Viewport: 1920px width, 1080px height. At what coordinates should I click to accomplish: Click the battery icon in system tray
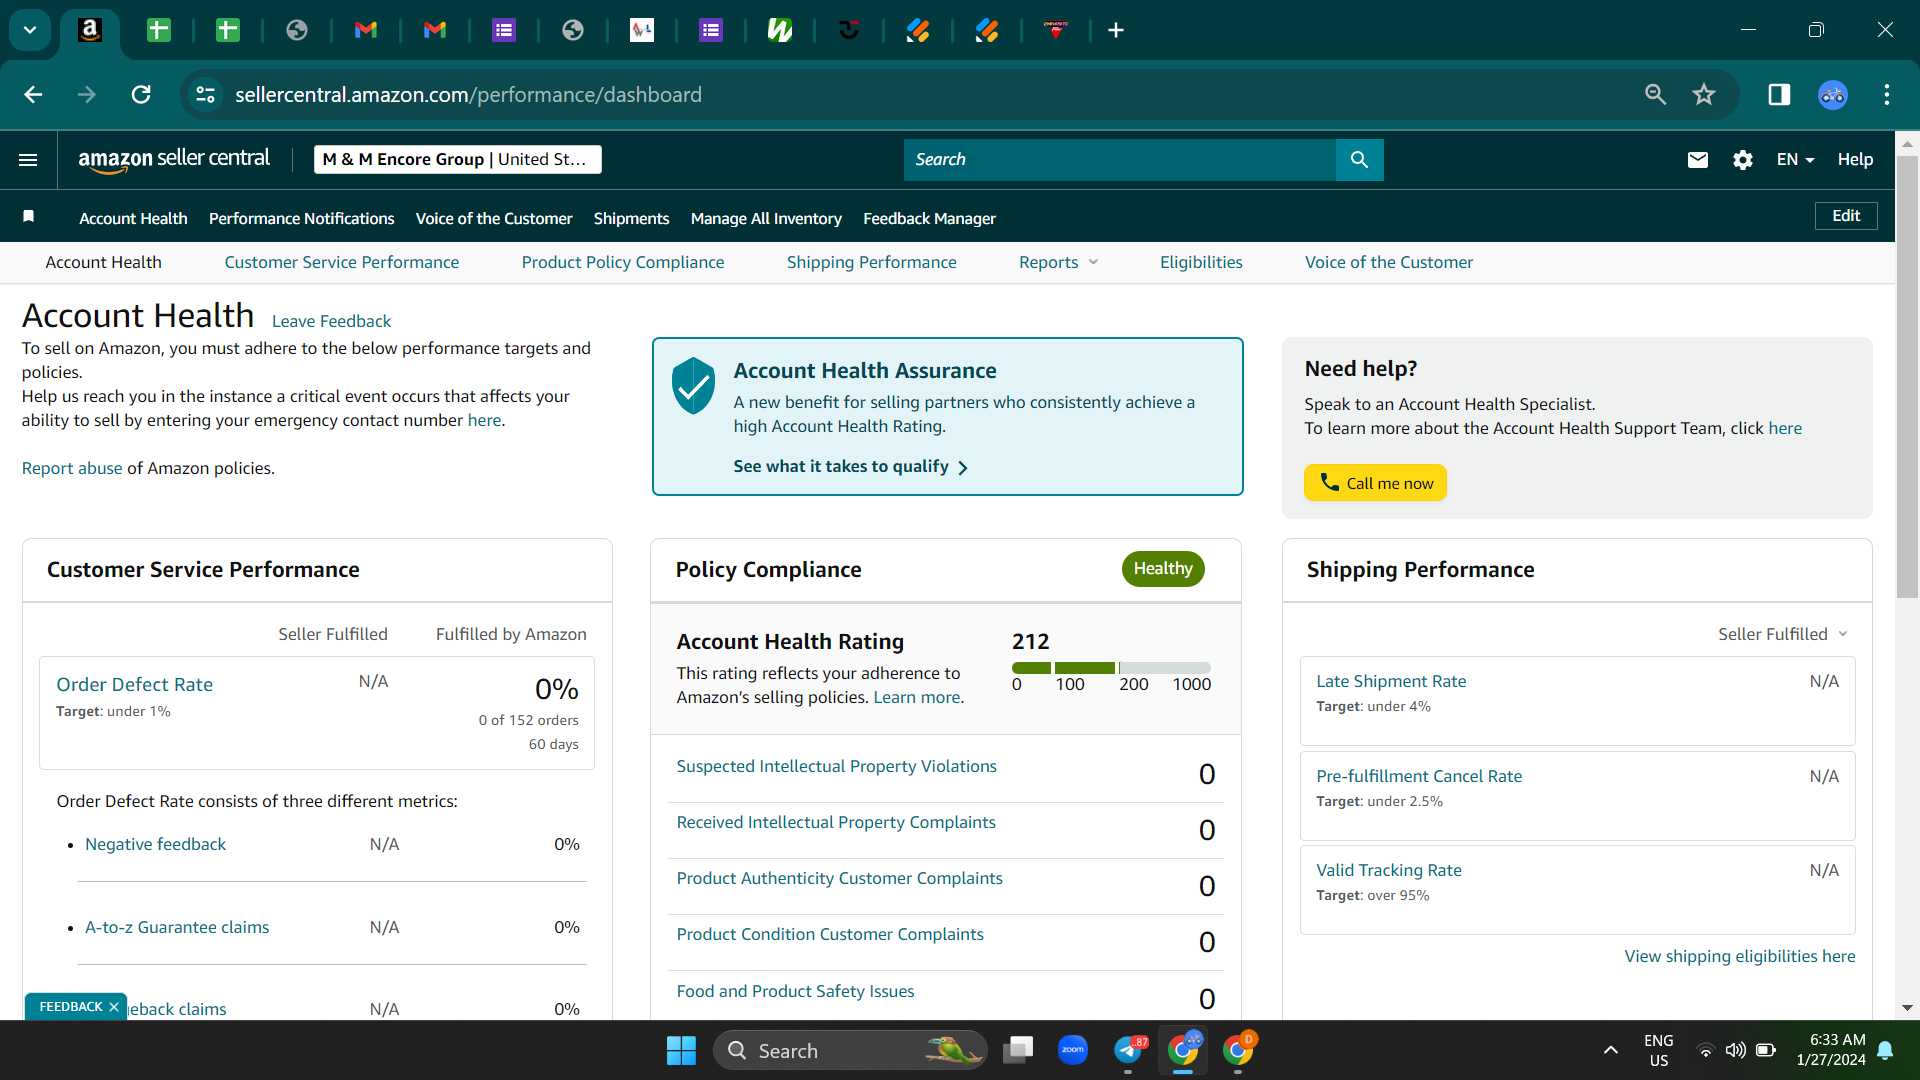1766,1050
